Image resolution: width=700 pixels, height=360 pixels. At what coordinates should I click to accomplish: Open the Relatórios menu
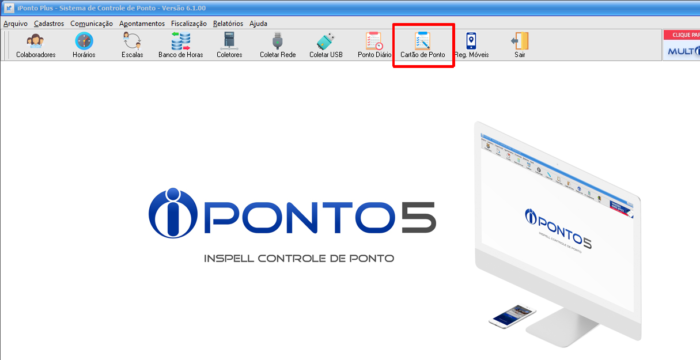coord(228,24)
